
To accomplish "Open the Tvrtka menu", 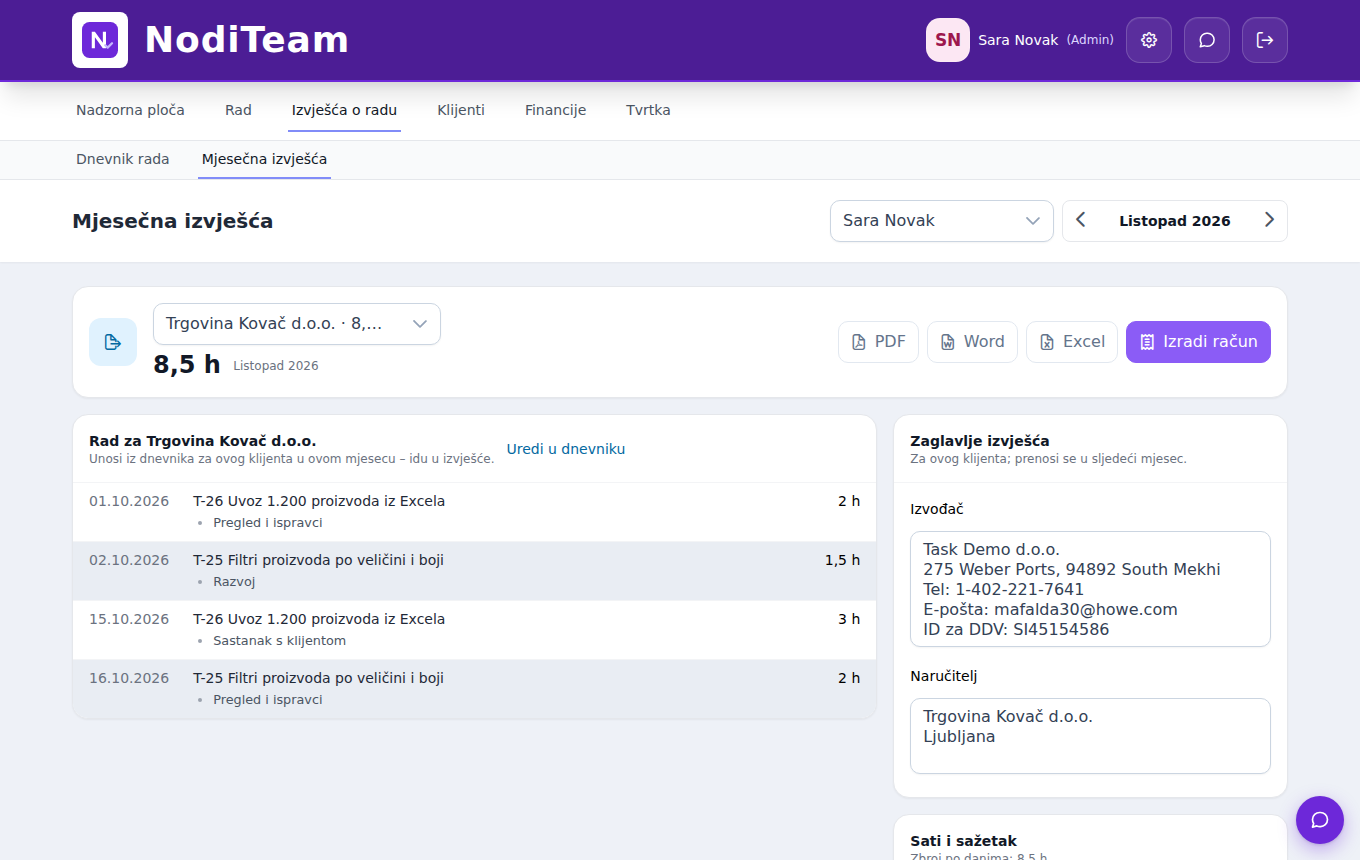I will click(x=648, y=110).
